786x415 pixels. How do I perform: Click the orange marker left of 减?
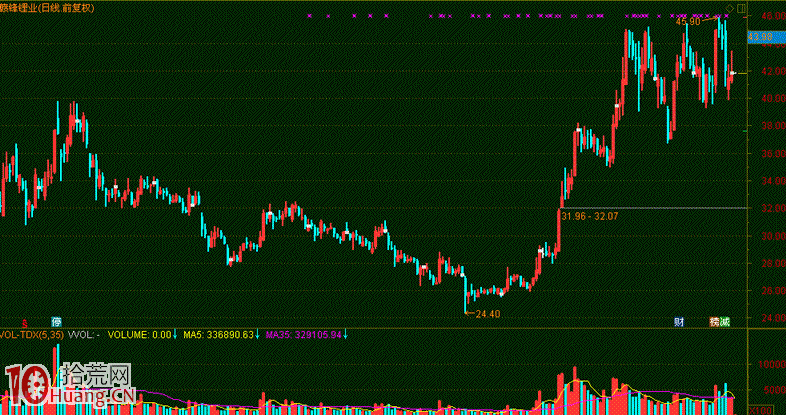tap(714, 322)
